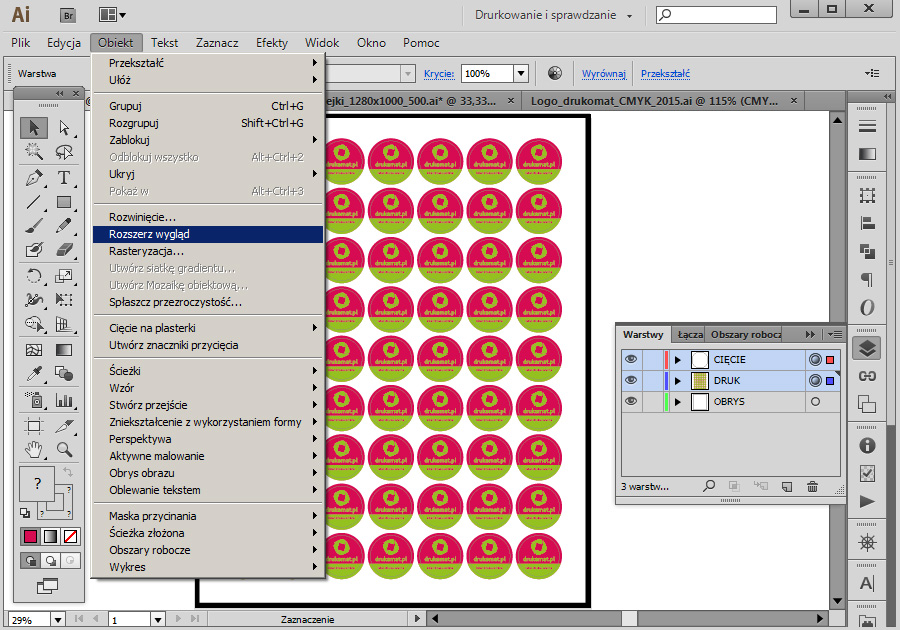
Task: Switch to Obszary robocze panel tab
Action: pos(744,335)
